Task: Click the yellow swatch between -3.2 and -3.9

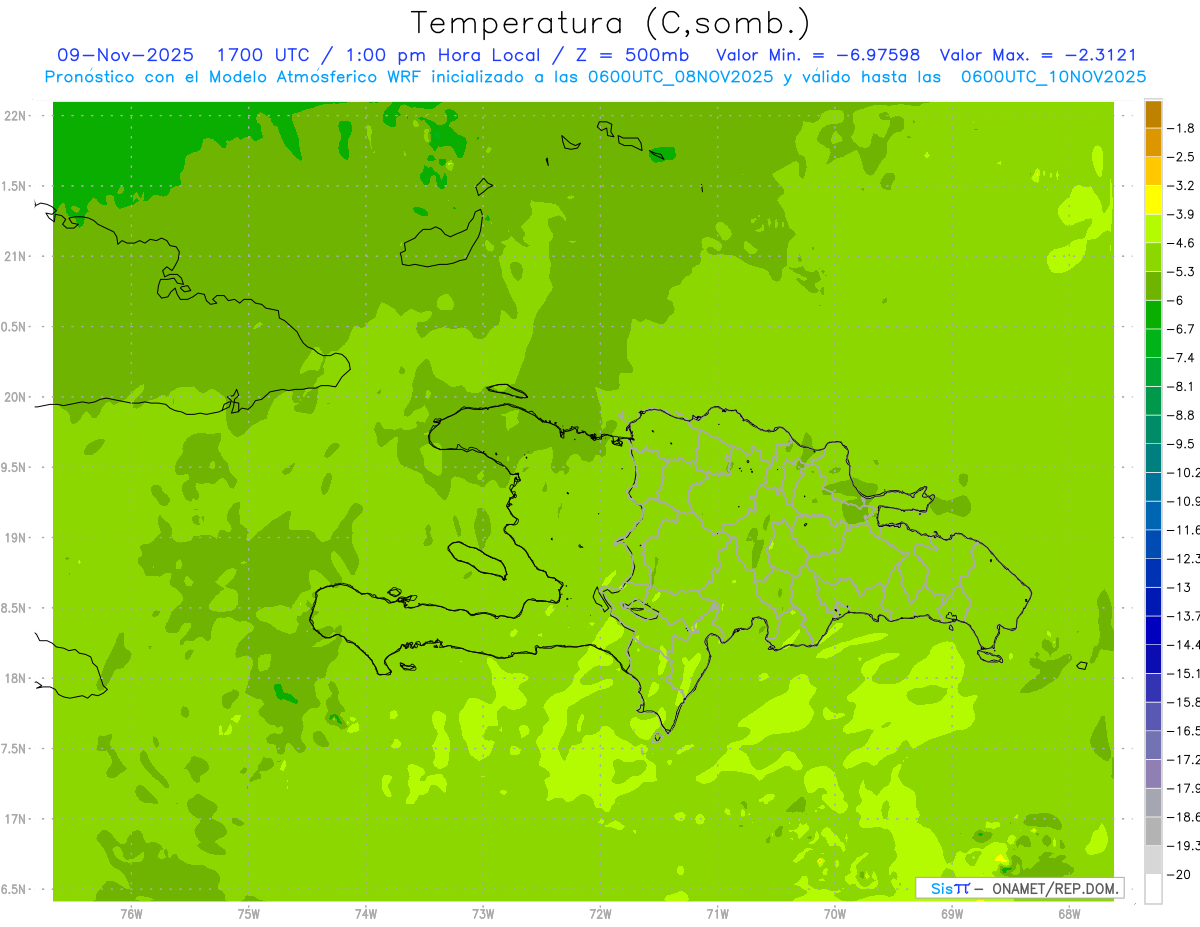Action: click(1153, 200)
